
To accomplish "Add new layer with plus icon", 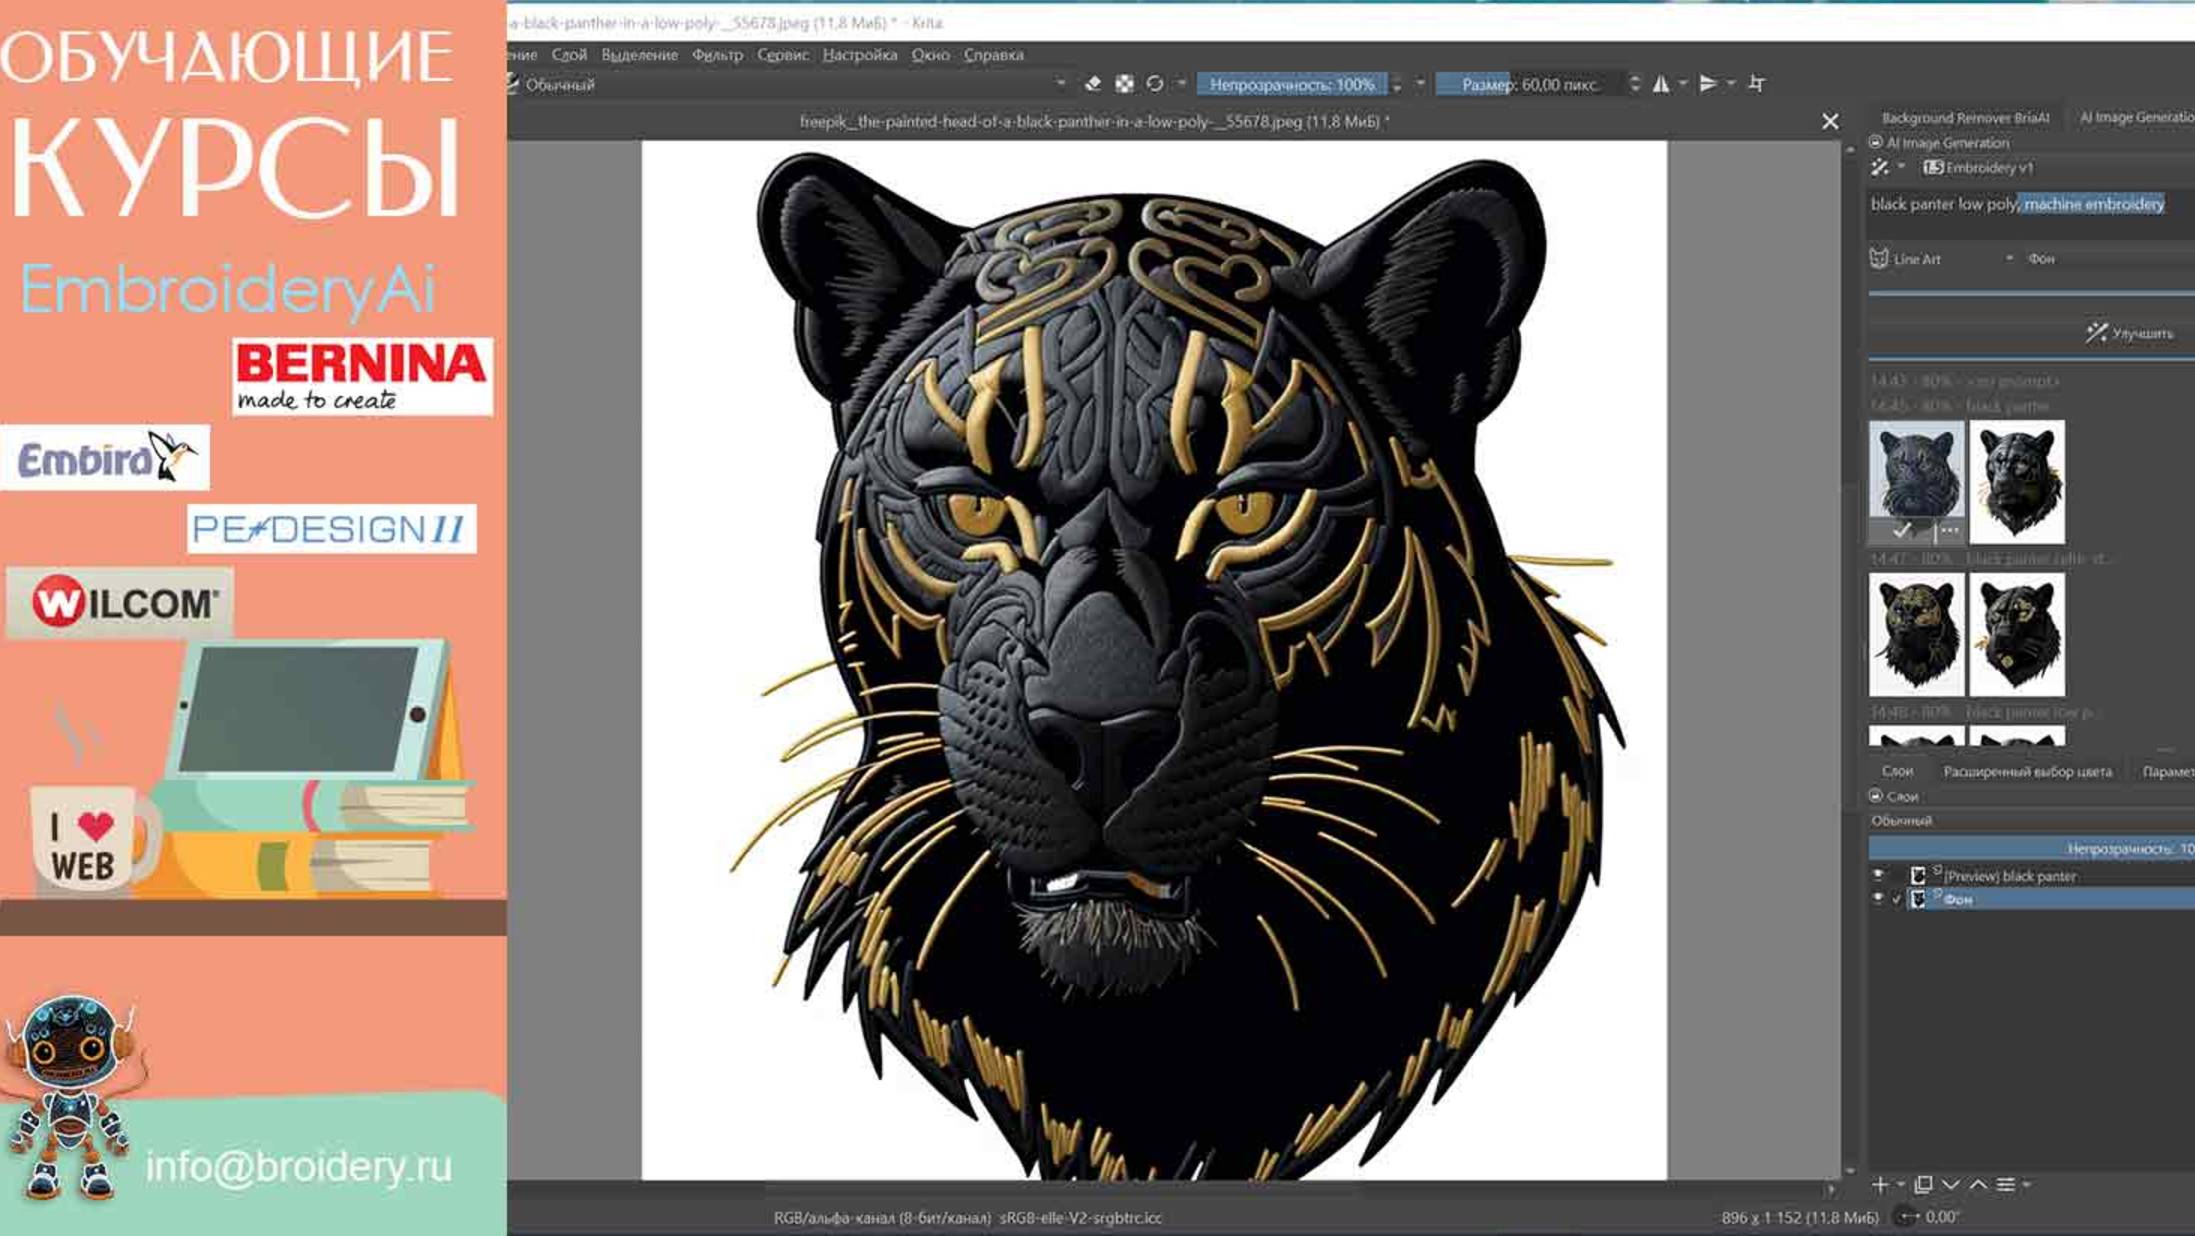I will tap(1880, 1185).
